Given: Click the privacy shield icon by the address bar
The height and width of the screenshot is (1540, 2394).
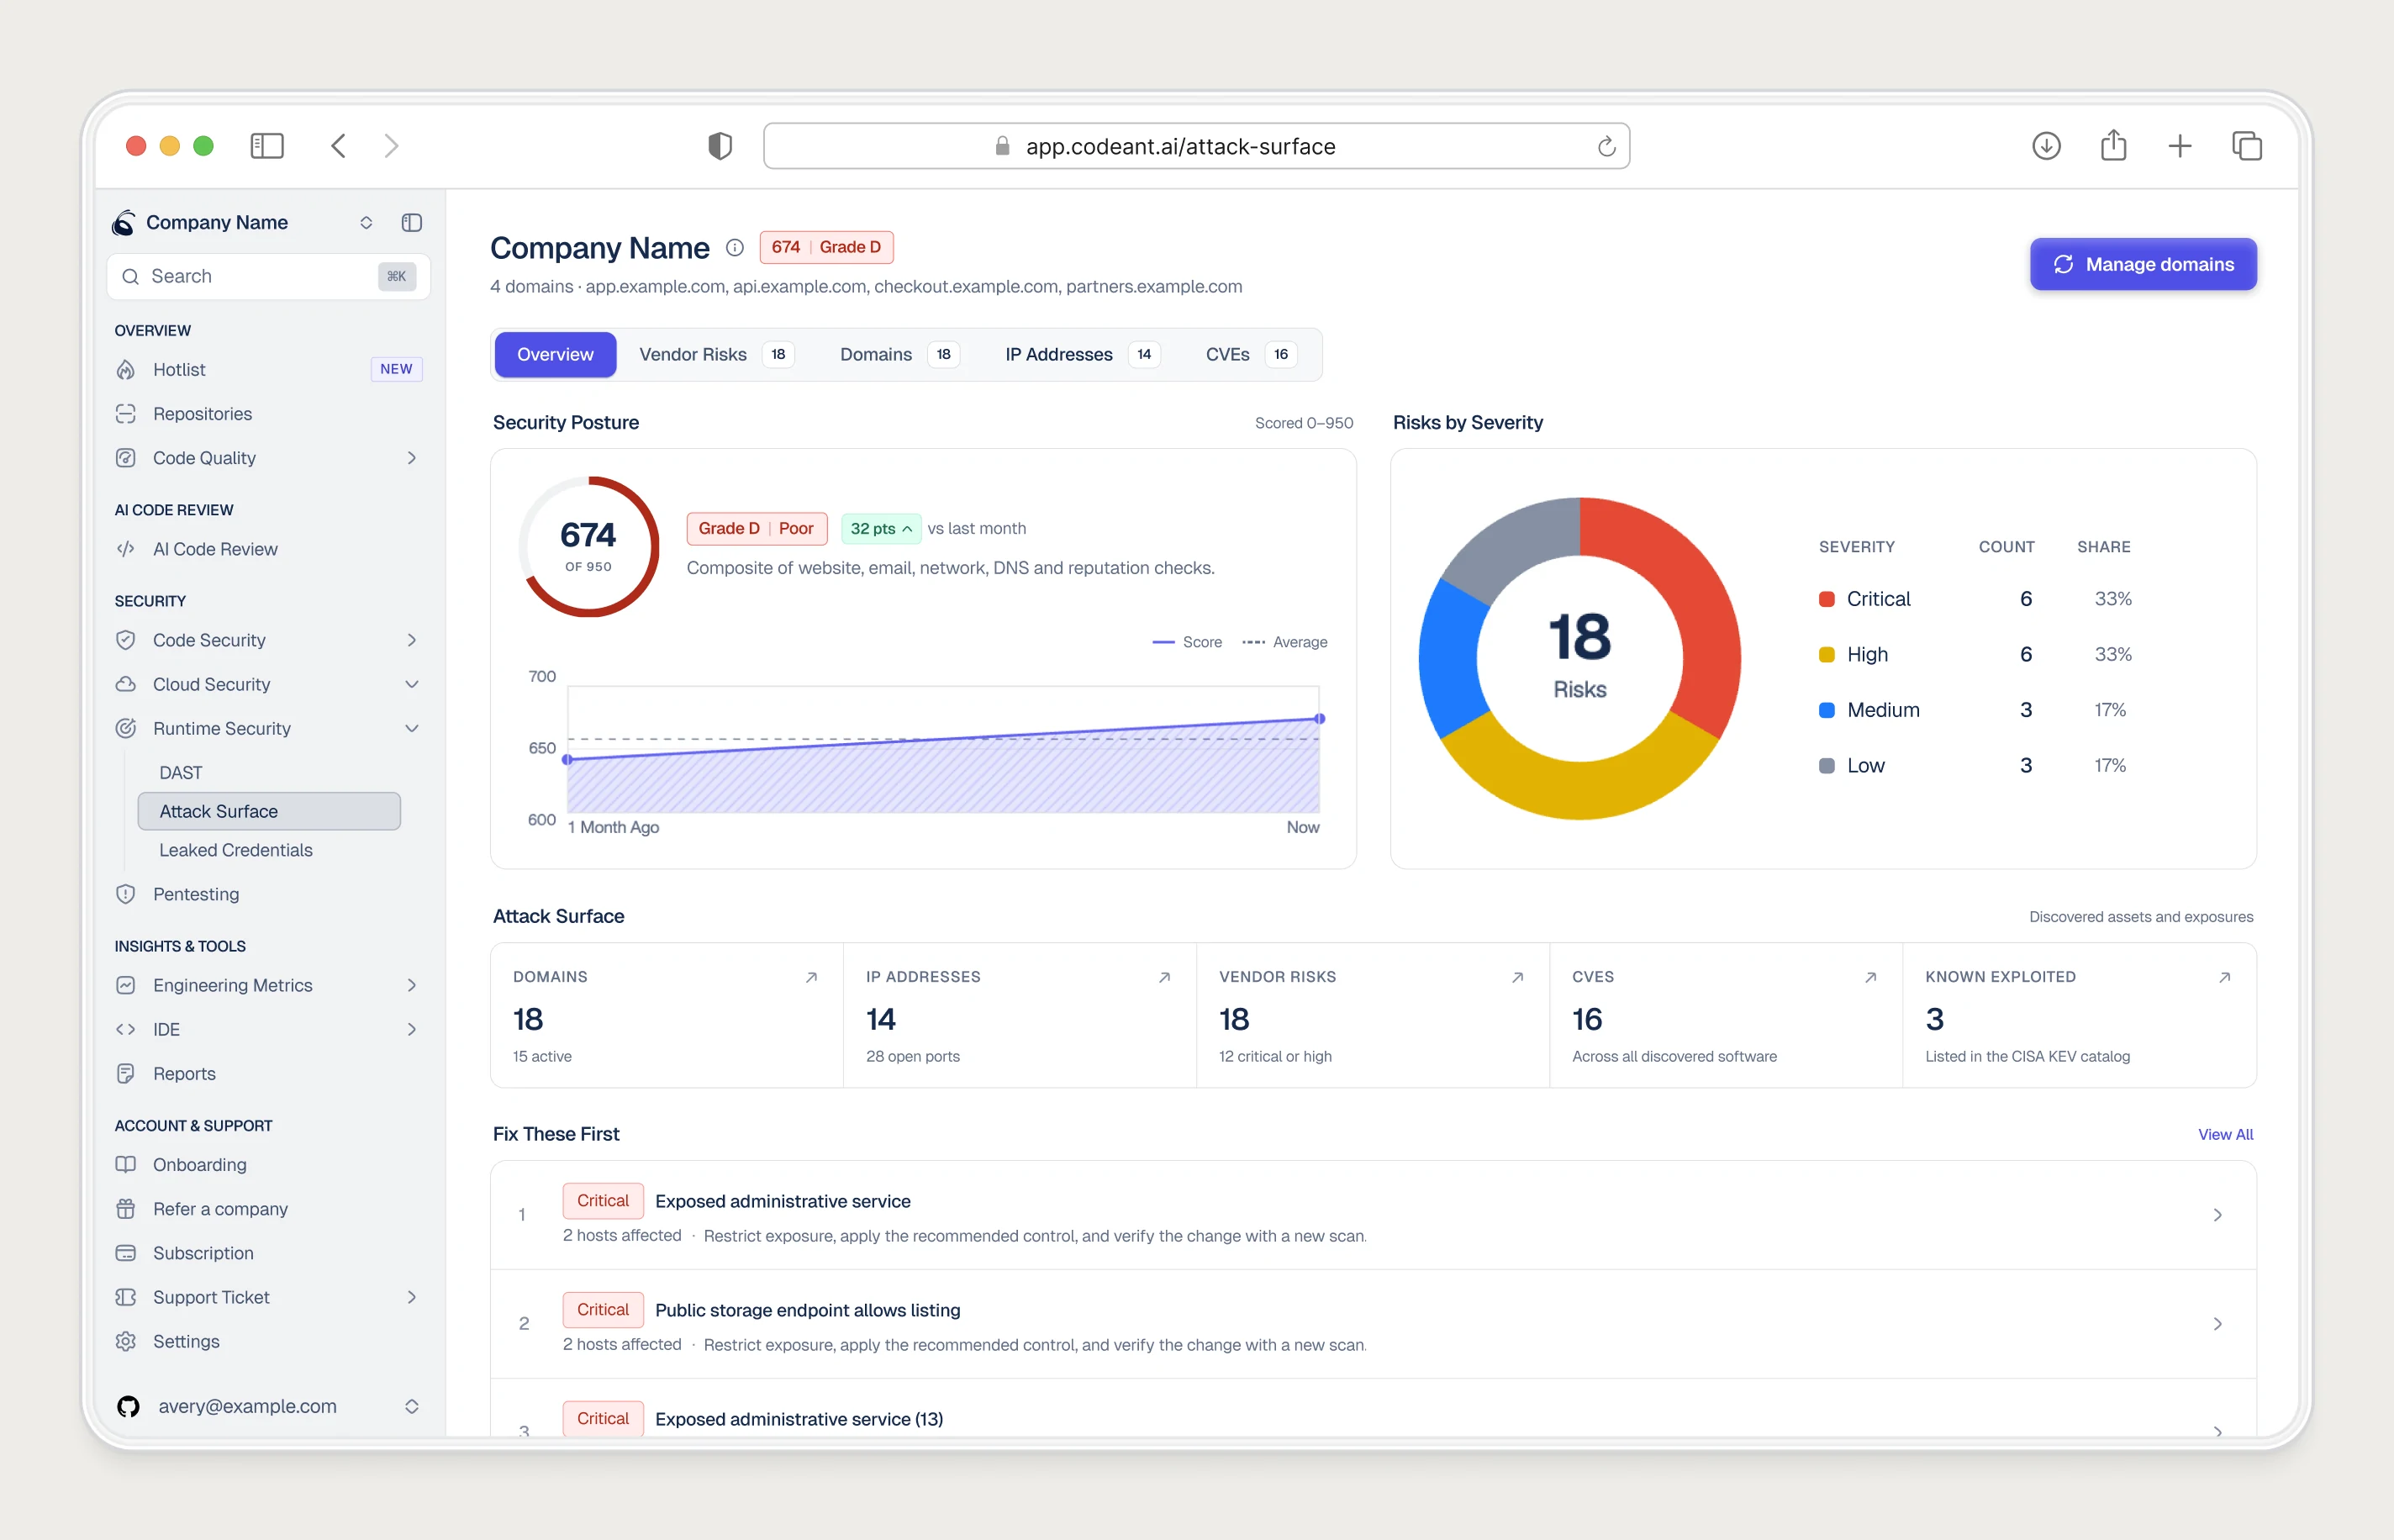Looking at the screenshot, I should pyautogui.click(x=720, y=146).
